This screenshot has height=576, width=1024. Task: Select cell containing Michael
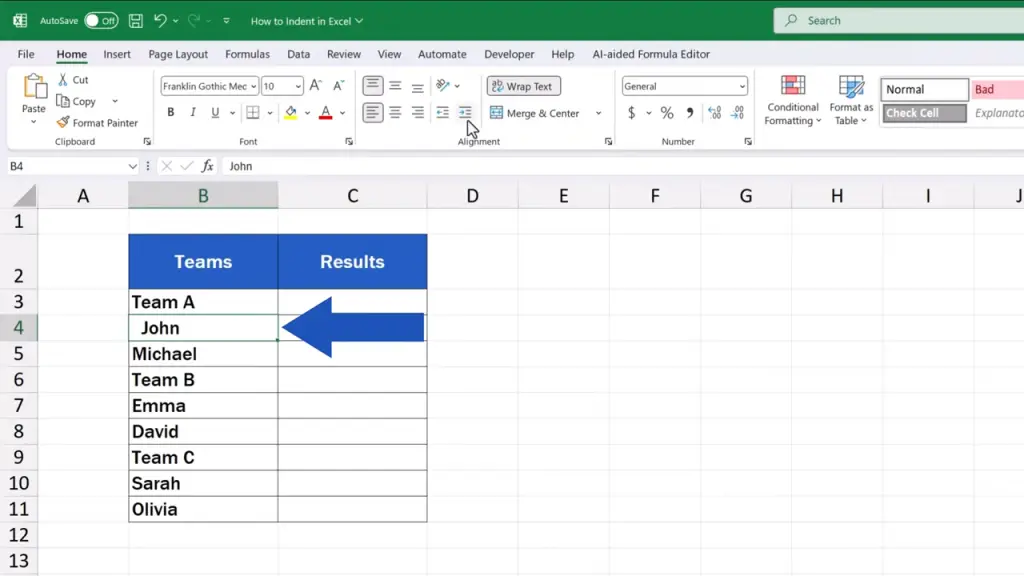[x=203, y=354]
